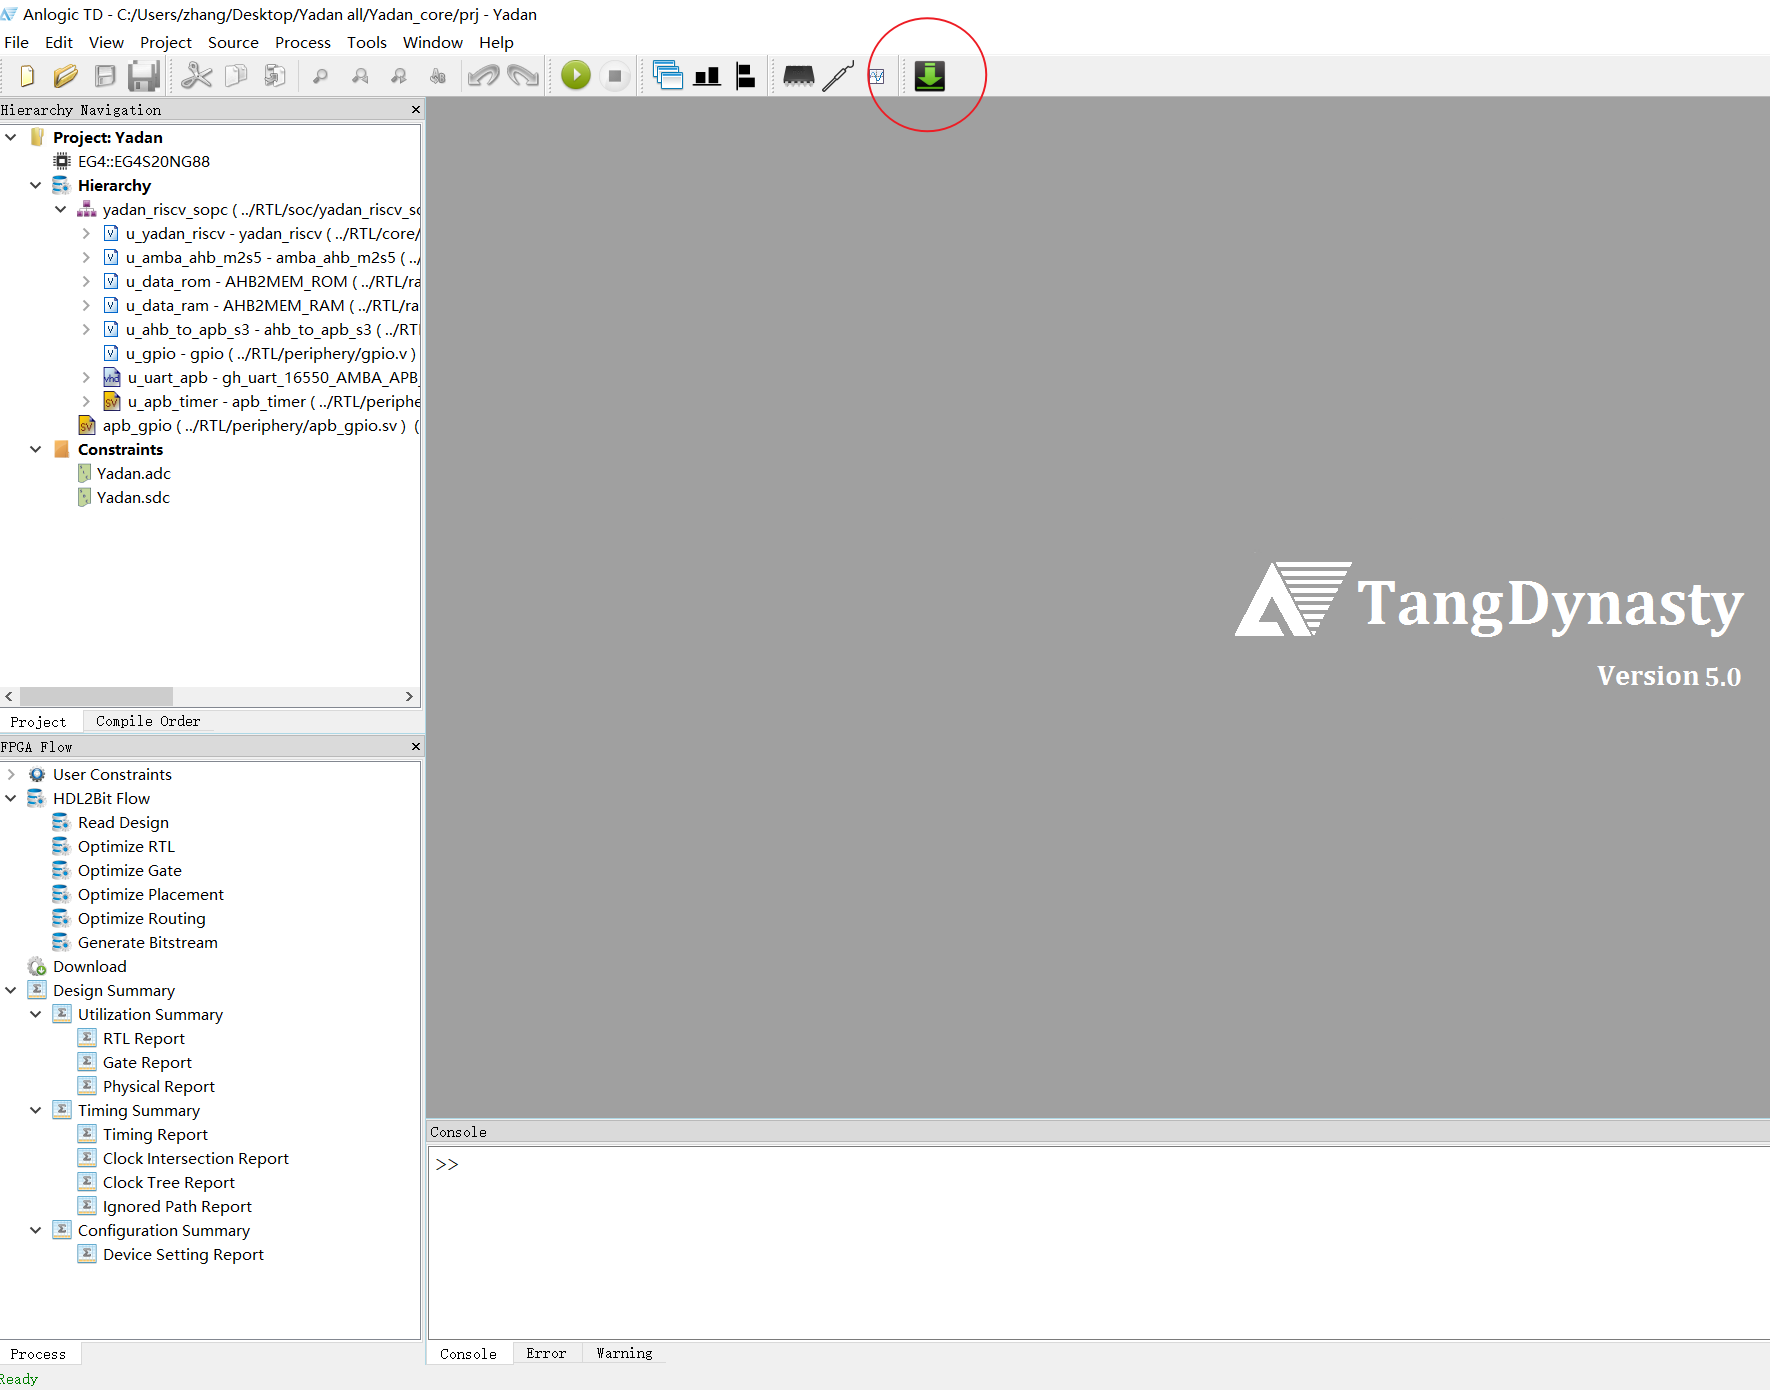Collapse the Project: Yadan tree node
Screen dimensions: 1770x1390
click(11, 137)
